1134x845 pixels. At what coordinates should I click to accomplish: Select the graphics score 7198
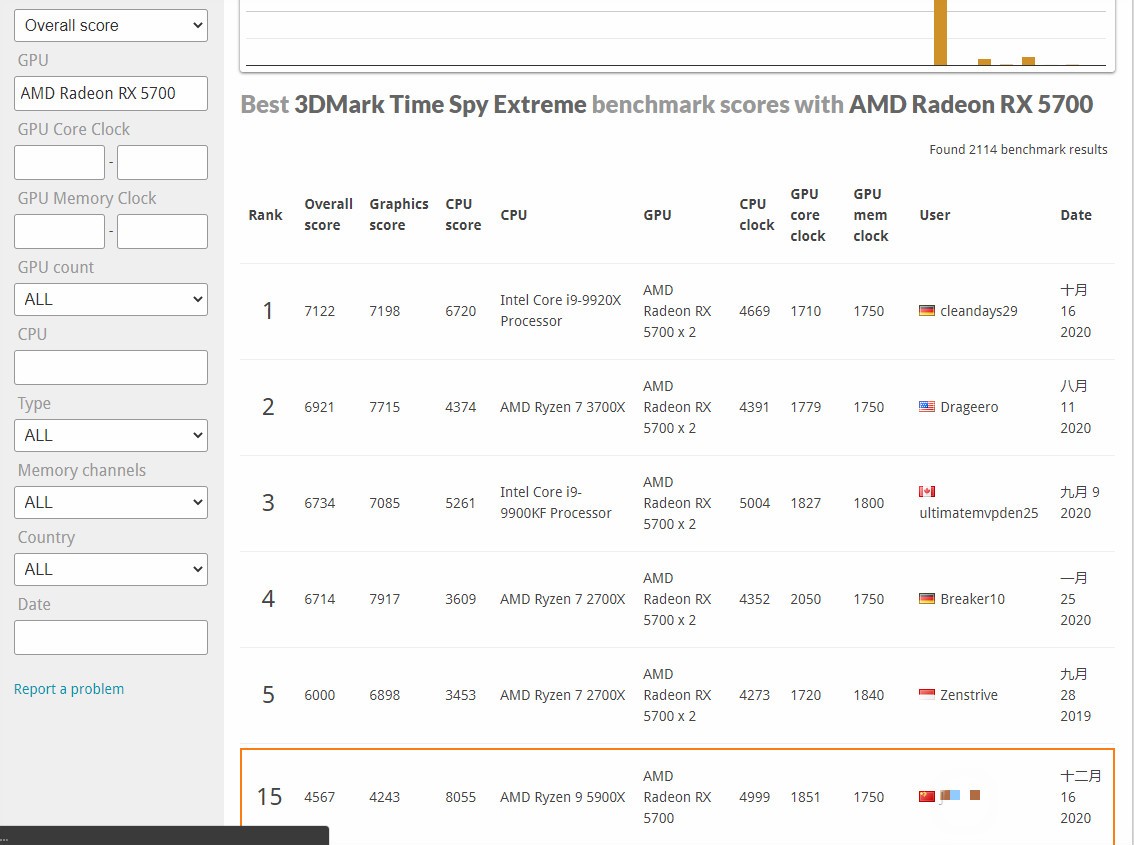point(385,311)
